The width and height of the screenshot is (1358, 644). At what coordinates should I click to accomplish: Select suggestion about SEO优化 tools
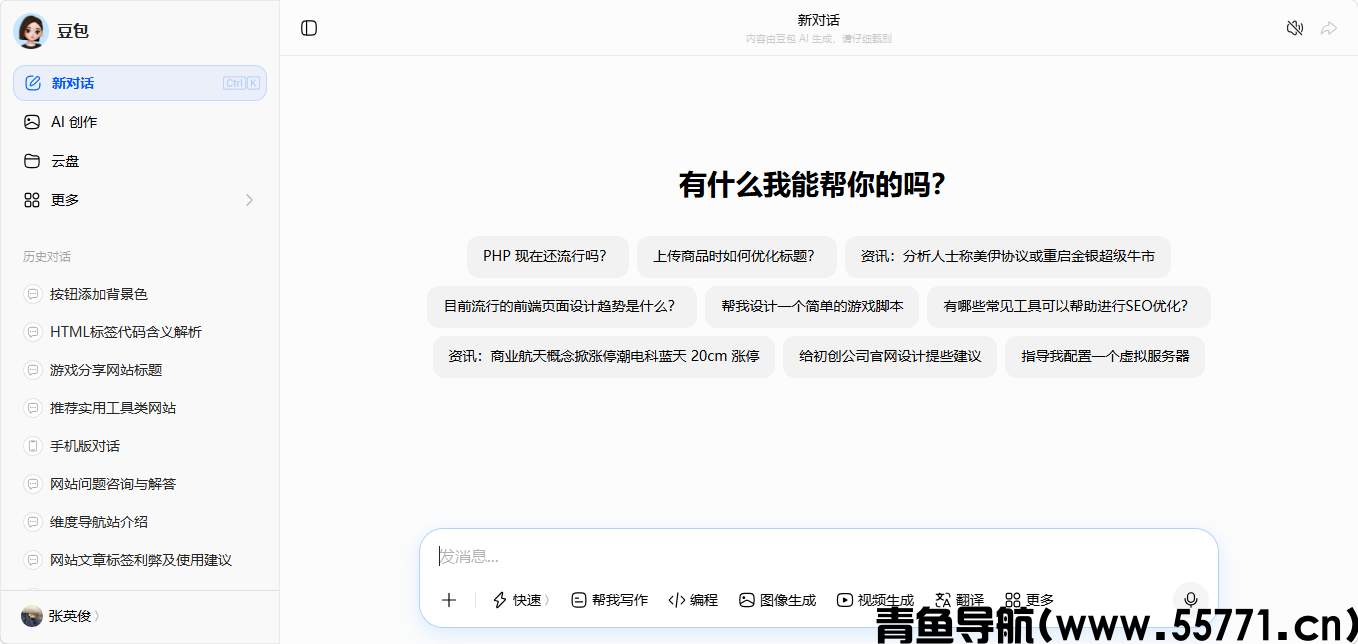point(1069,307)
